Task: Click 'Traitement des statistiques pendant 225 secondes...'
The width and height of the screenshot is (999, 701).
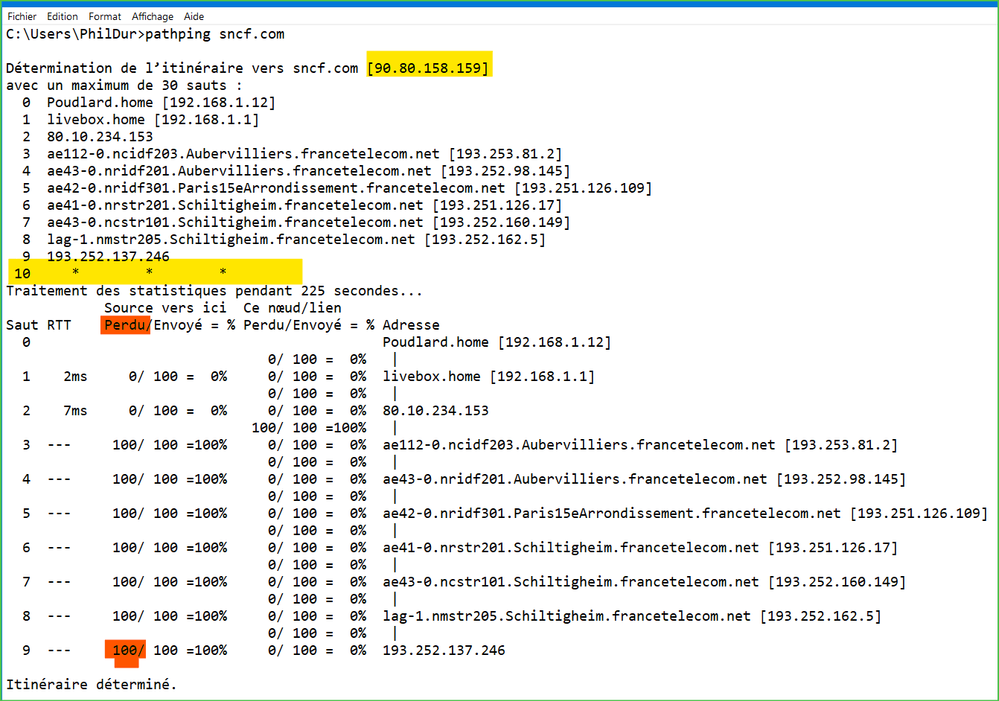Action: 214,291
